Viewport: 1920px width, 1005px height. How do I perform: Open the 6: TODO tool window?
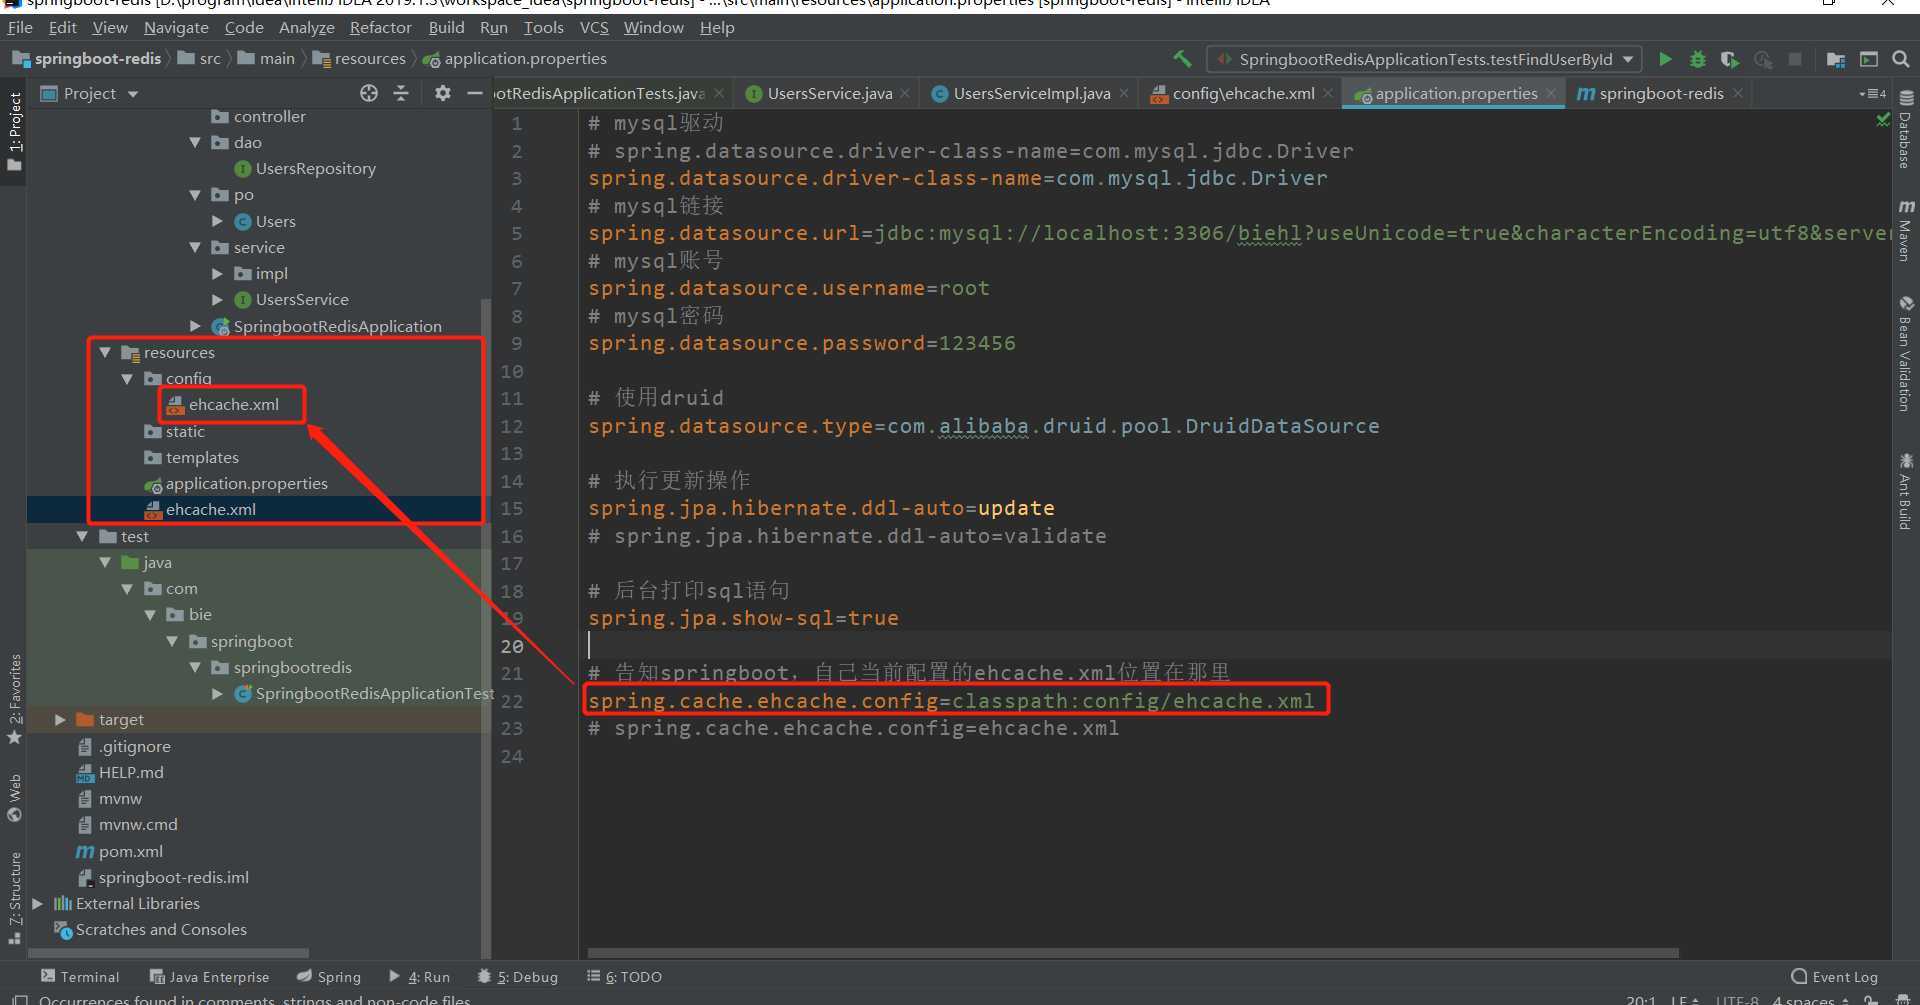tap(624, 977)
